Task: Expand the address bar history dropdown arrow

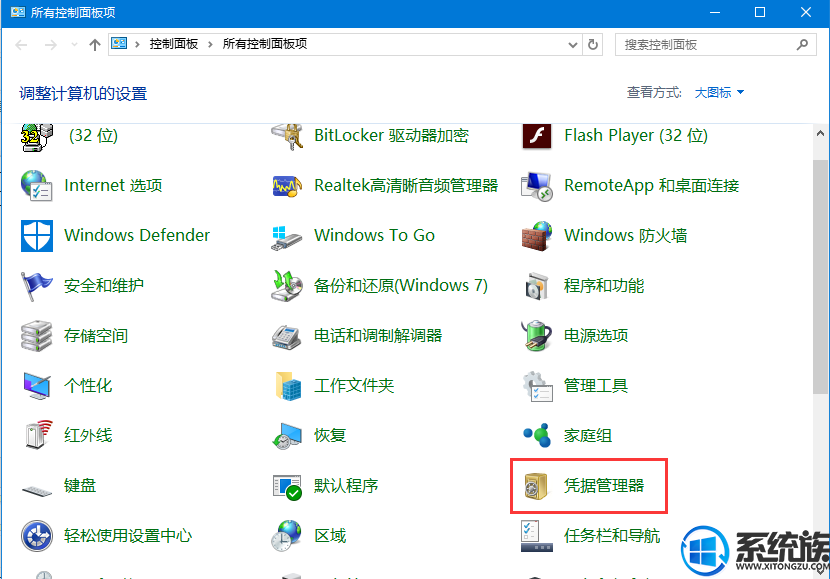Action: point(572,44)
